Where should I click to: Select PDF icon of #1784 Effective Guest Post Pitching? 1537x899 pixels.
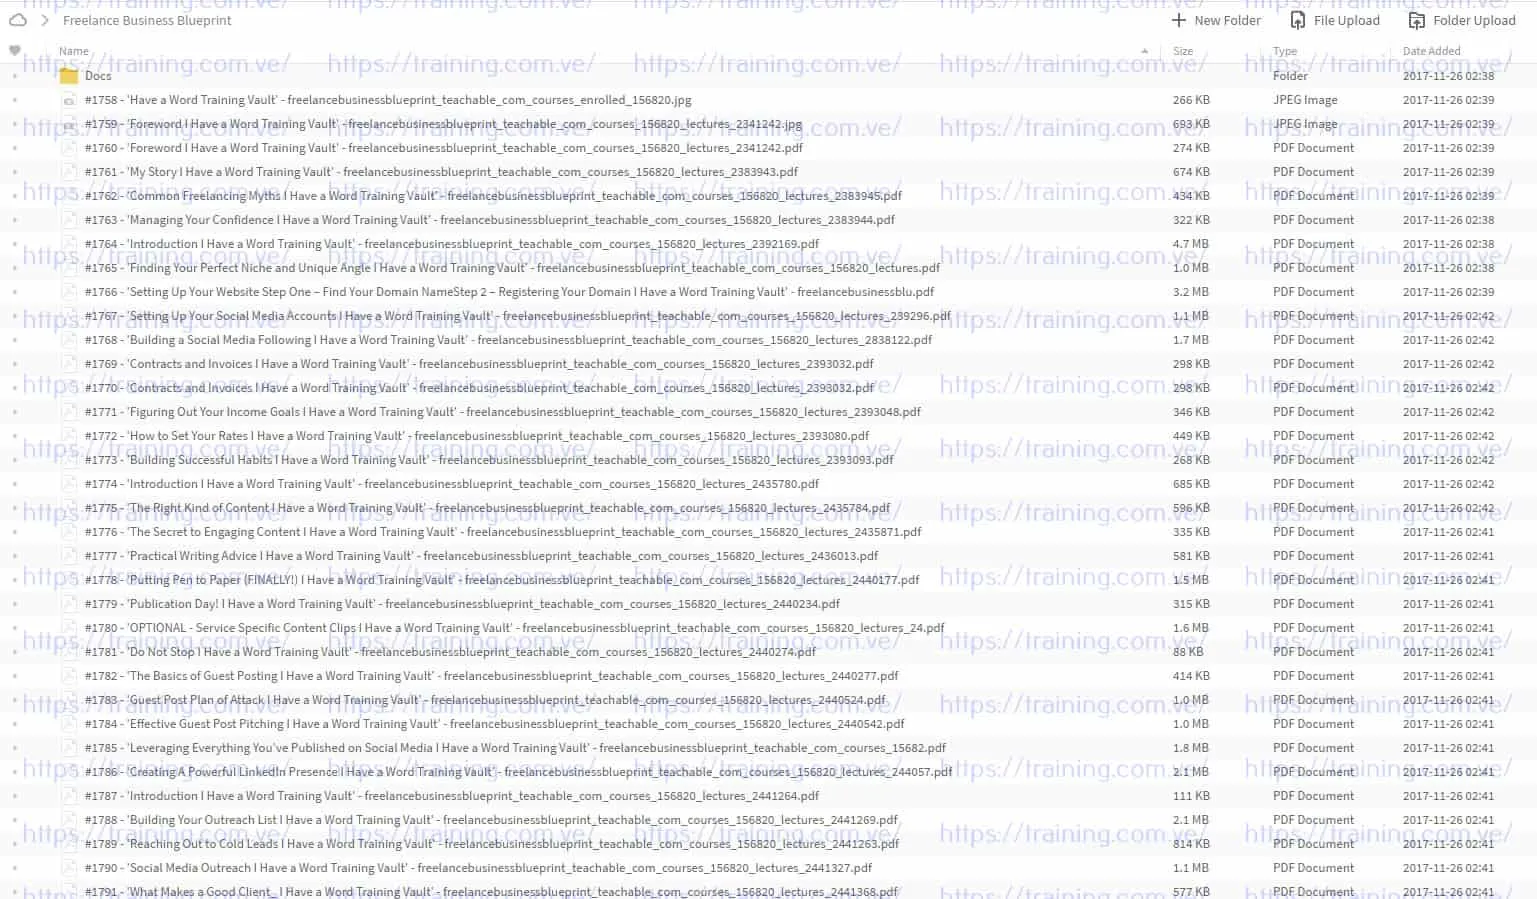[x=69, y=724]
